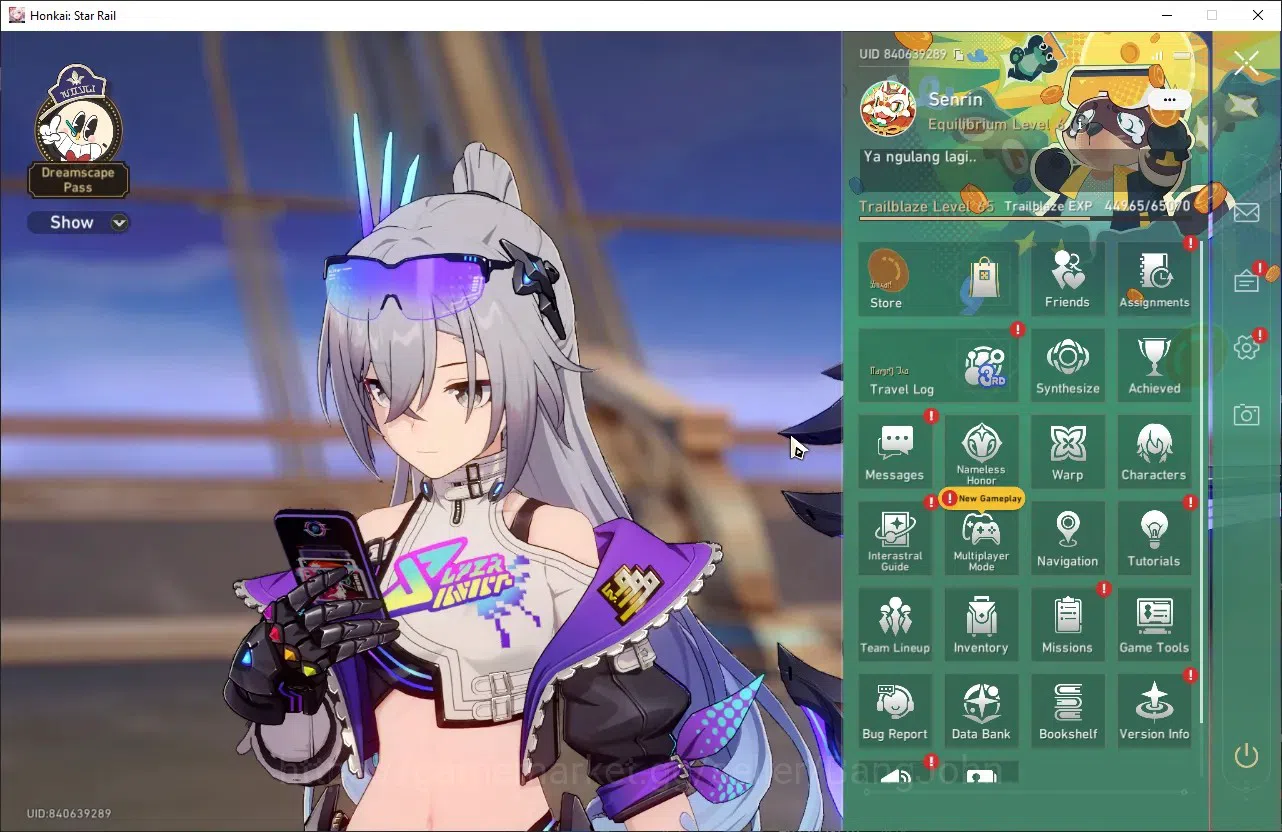The width and height of the screenshot is (1282, 832).
Task: Click the Trailblaze EXP progress bar
Action: coord(1025,218)
